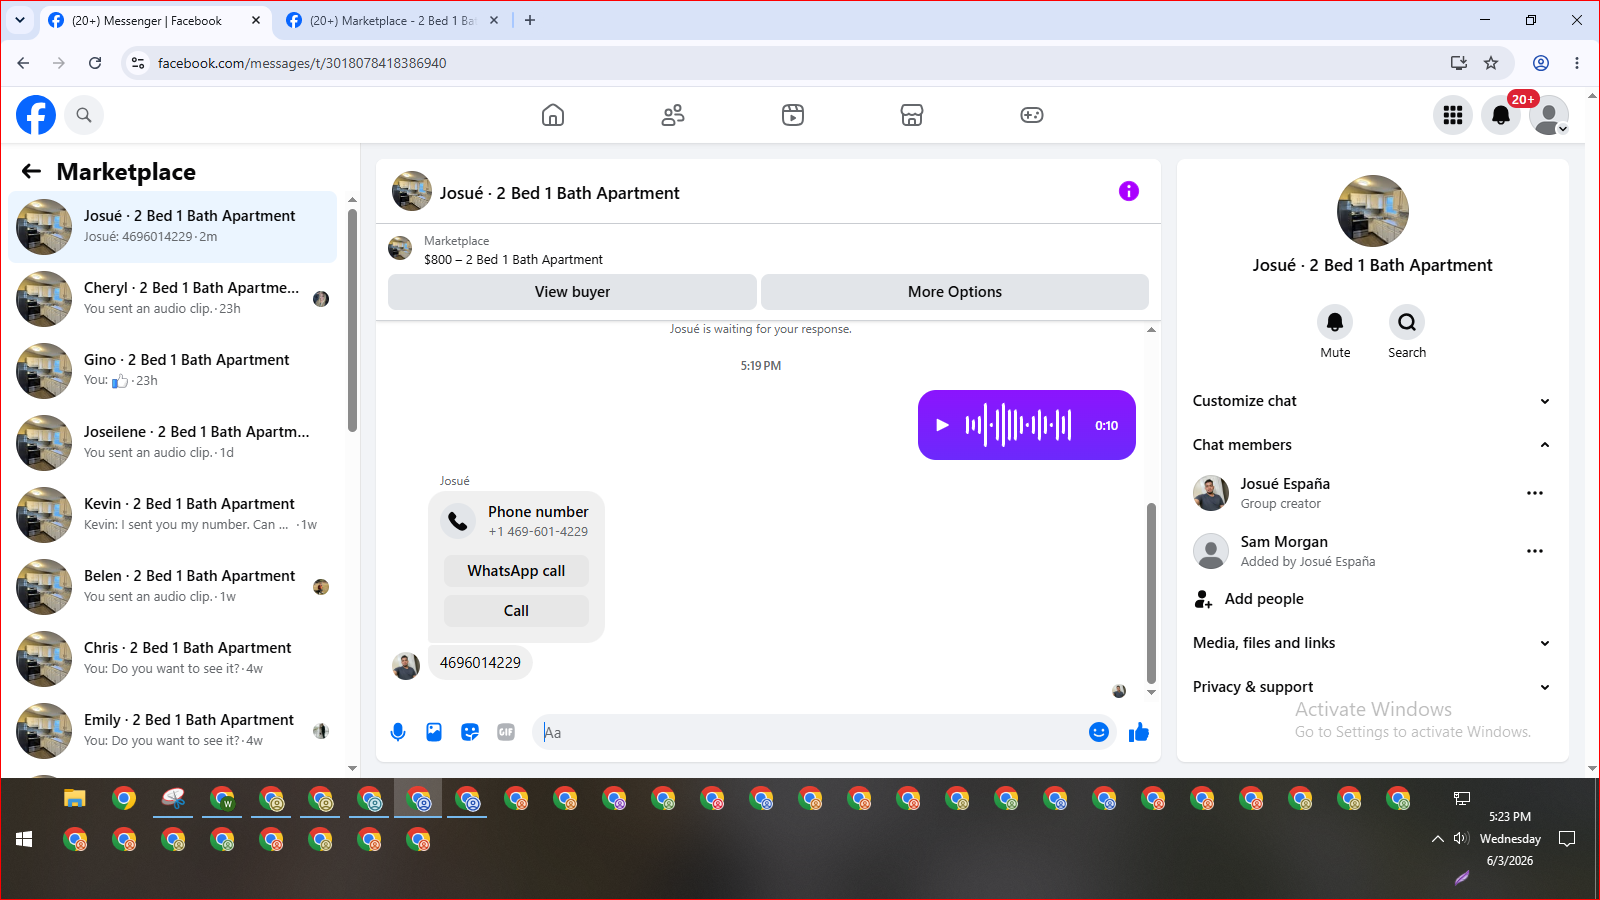The width and height of the screenshot is (1600, 900).
Task: Open Joseilene's conversation
Action: click(172, 443)
